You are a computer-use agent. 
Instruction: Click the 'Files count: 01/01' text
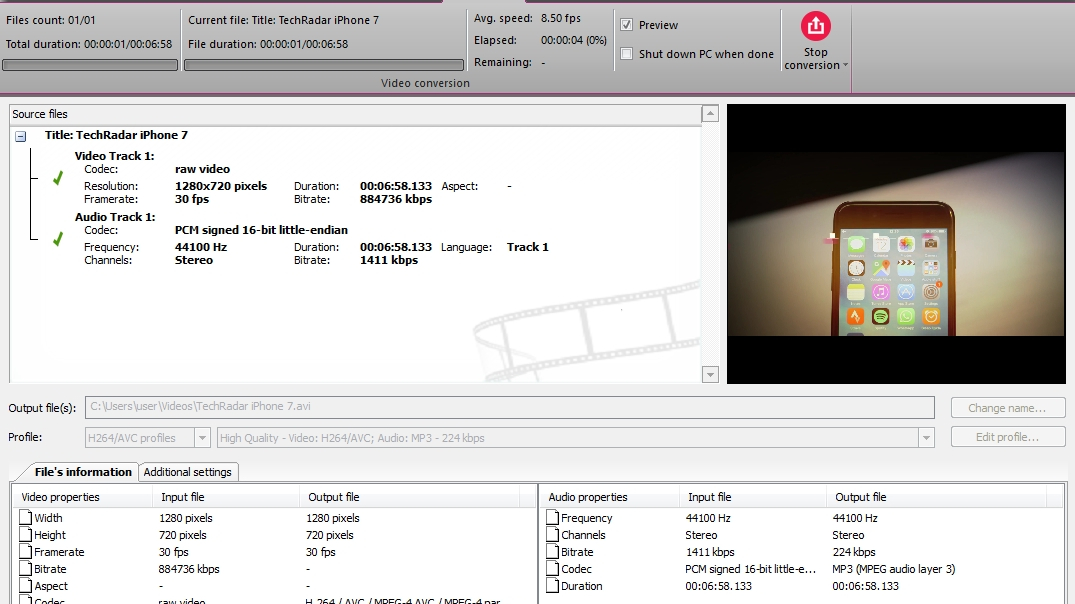tap(51, 20)
